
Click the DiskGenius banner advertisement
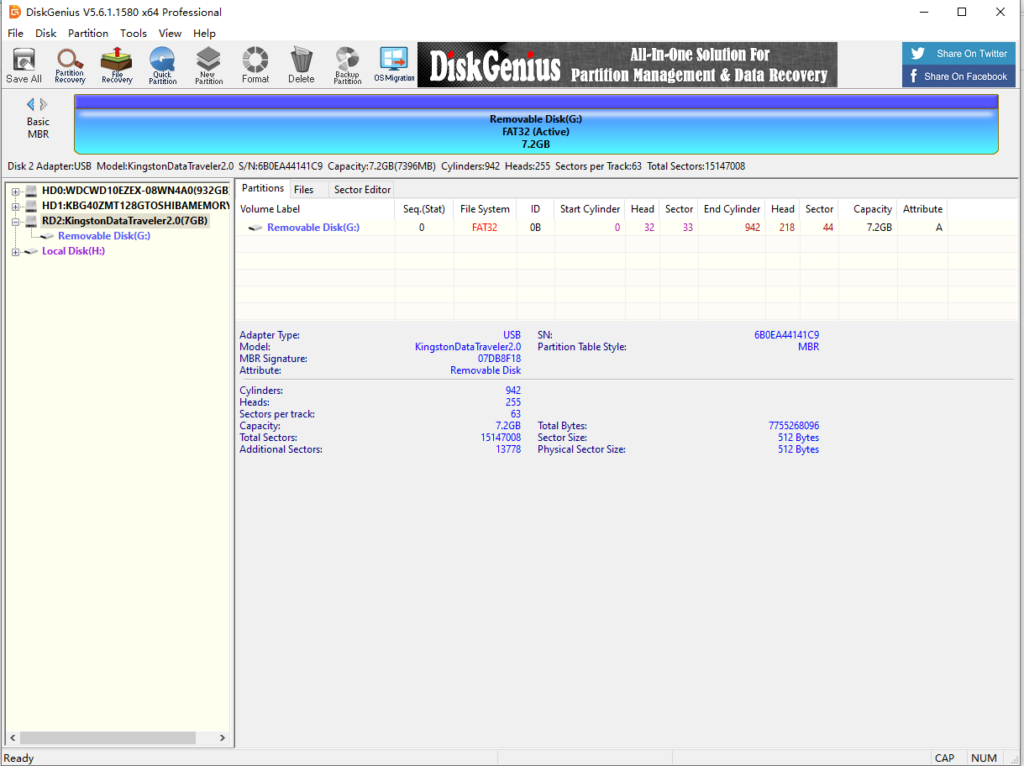click(x=627, y=65)
